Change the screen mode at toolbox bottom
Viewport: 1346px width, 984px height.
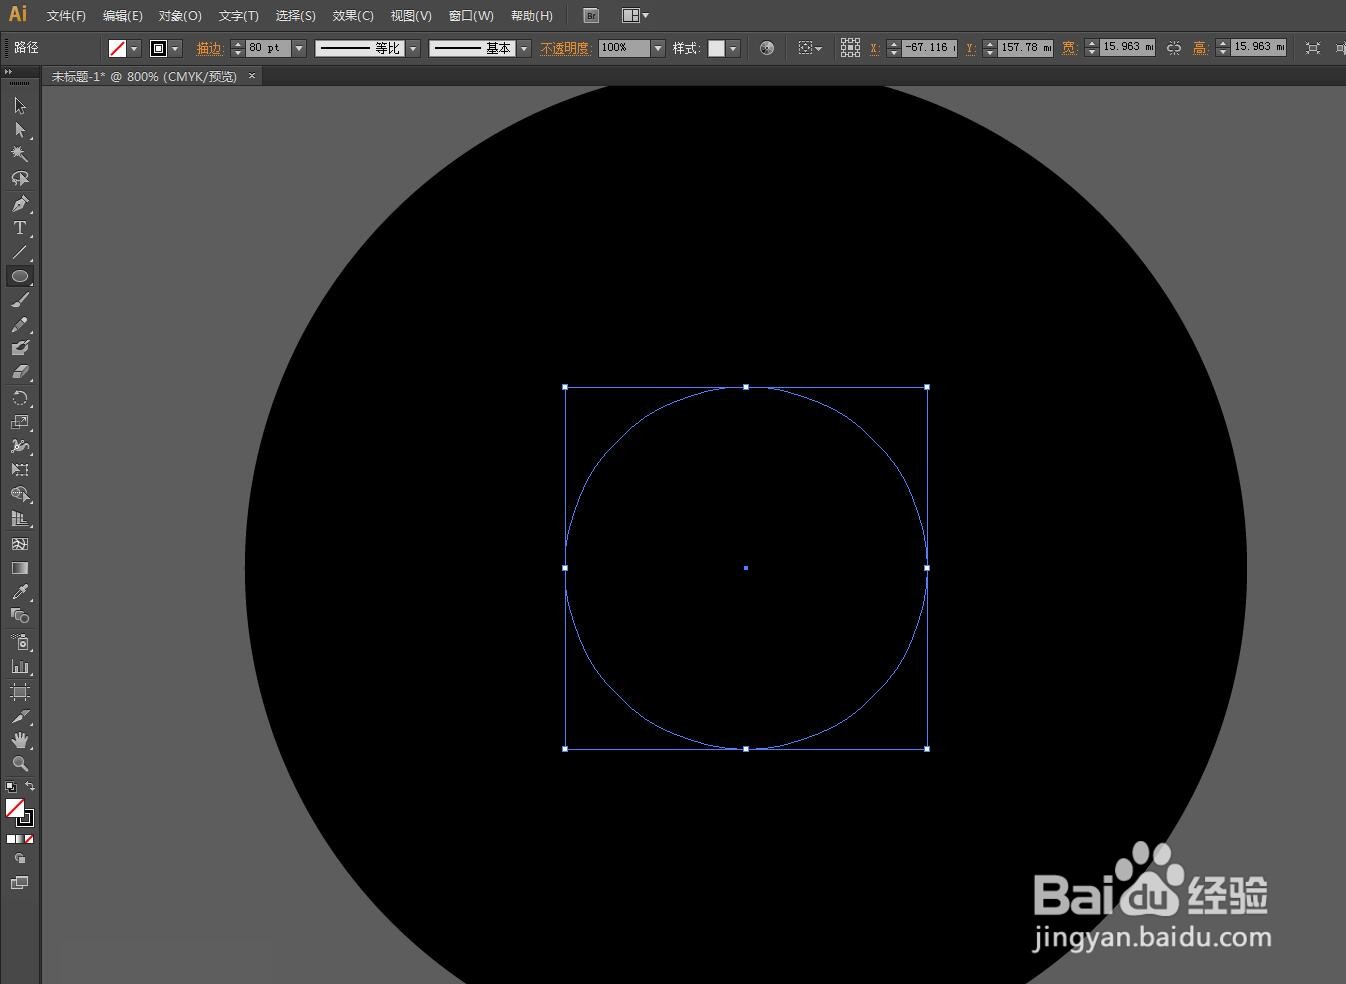[20, 883]
